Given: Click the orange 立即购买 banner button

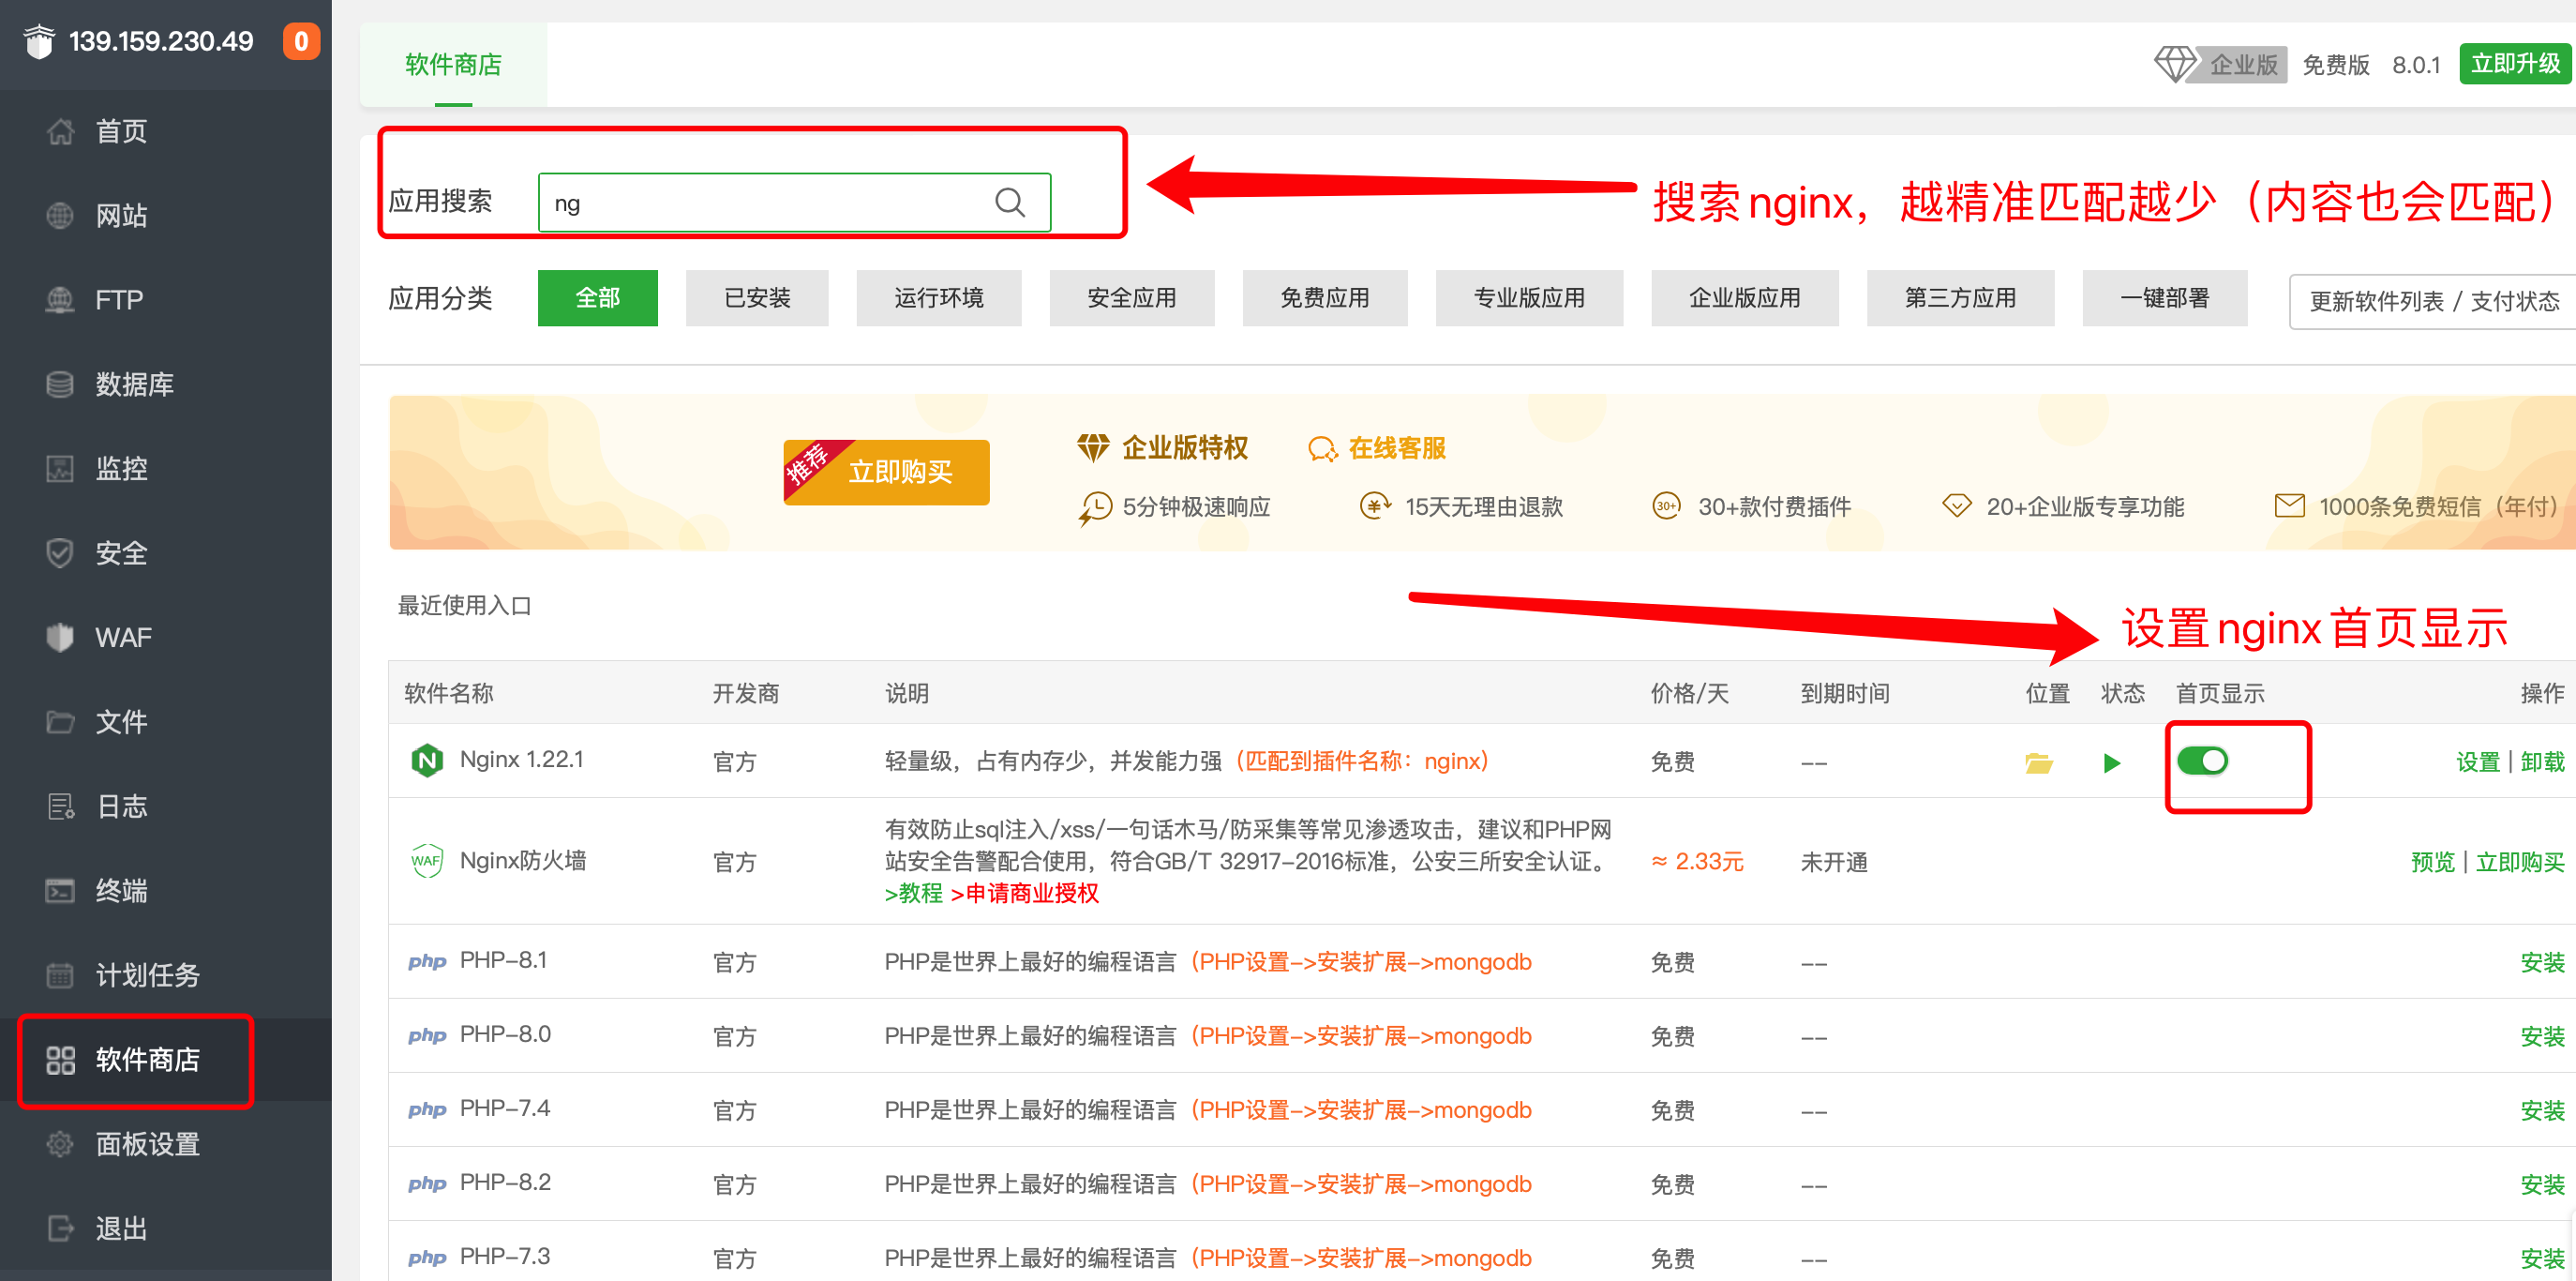Looking at the screenshot, I should tap(886, 472).
